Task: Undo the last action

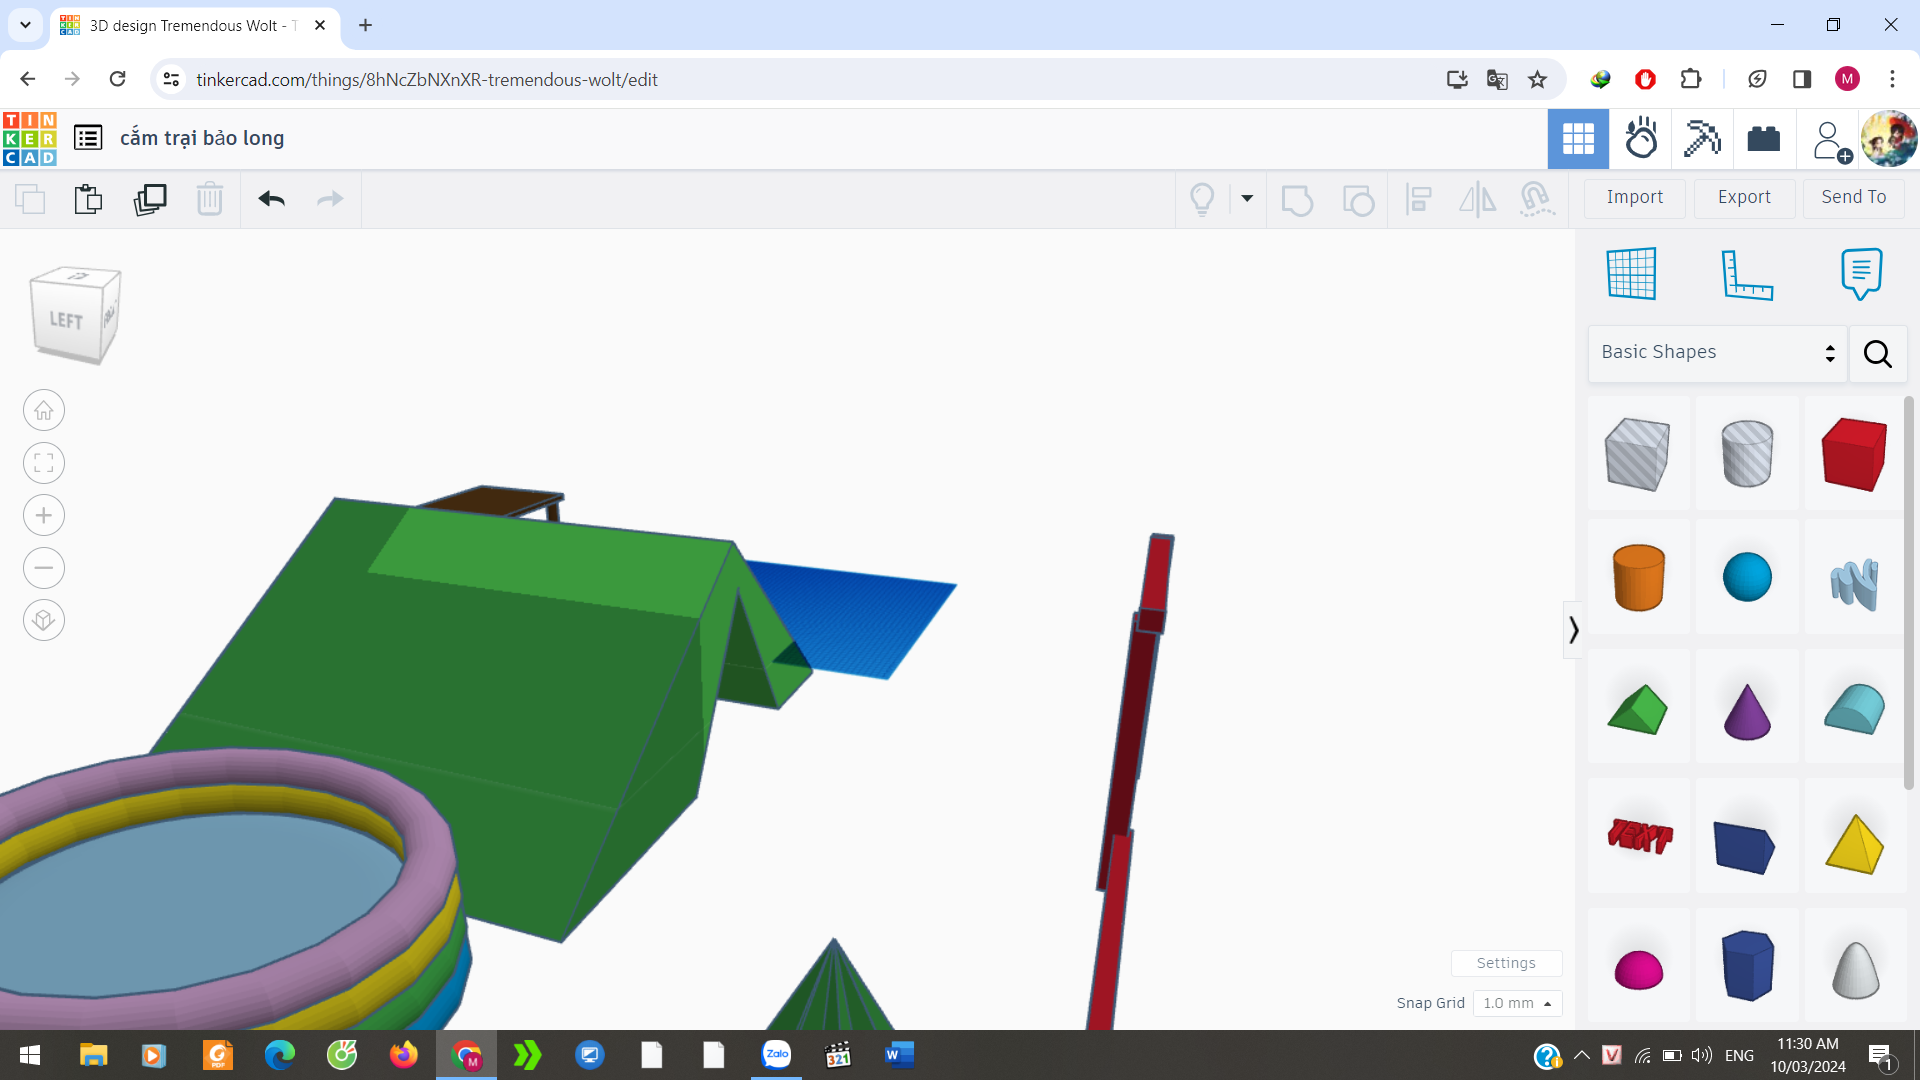Action: (272, 199)
